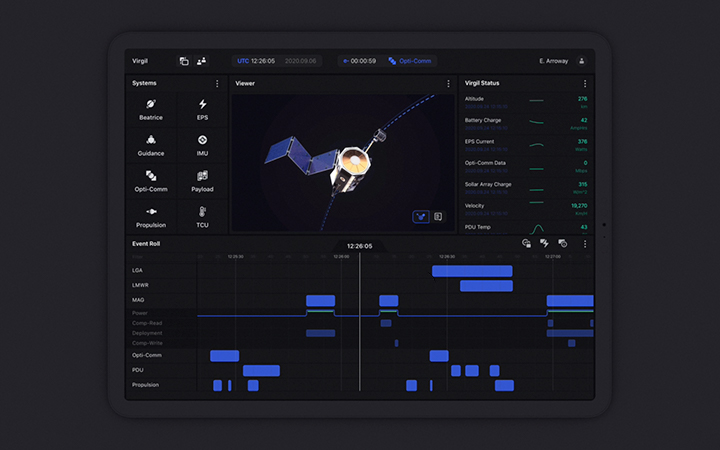Click the 276 altitude value
The height and width of the screenshot is (450, 720).
click(x=583, y=99)
